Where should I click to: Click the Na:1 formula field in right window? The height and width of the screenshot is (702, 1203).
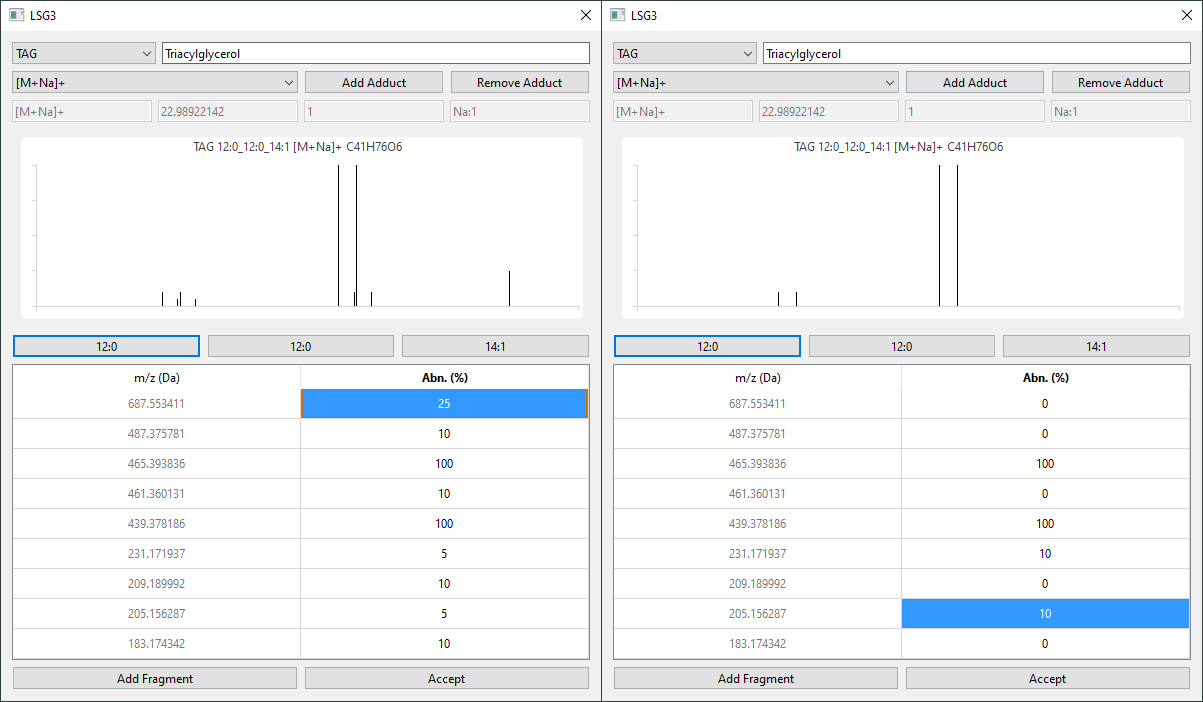pyautogui.click(x=1121, y=111)
